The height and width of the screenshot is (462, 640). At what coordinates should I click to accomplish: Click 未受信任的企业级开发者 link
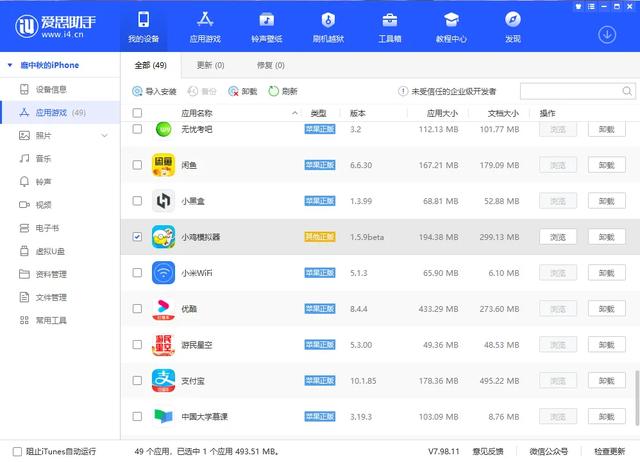coord(447,91)
